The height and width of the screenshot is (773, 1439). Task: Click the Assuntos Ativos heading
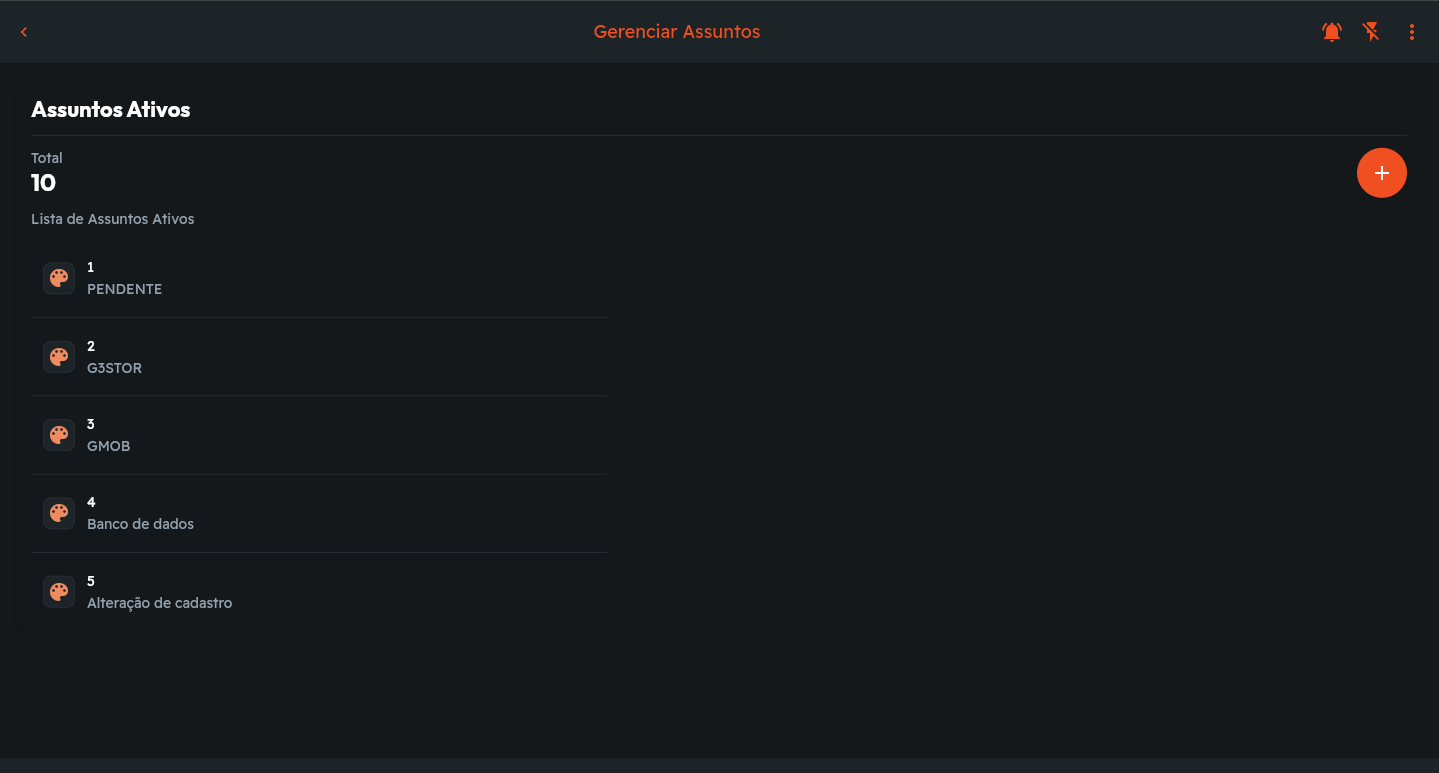pos(110,110)
